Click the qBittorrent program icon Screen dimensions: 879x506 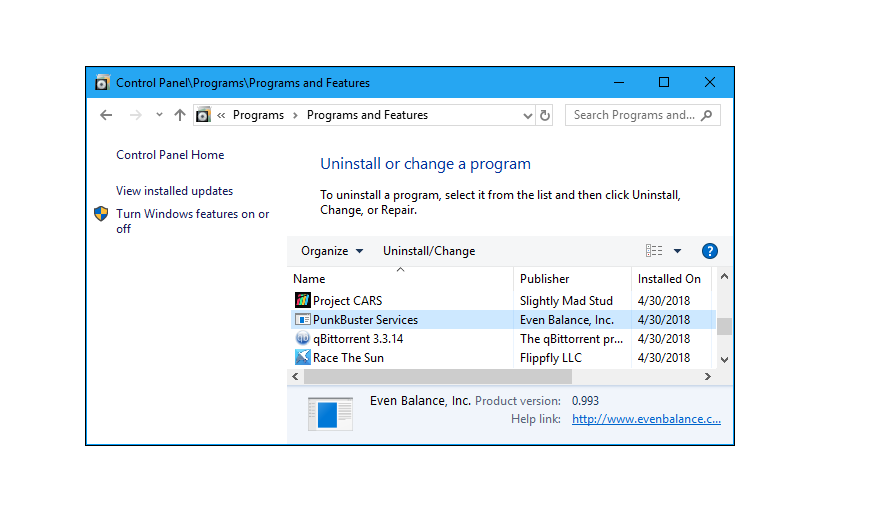[303, 338]
